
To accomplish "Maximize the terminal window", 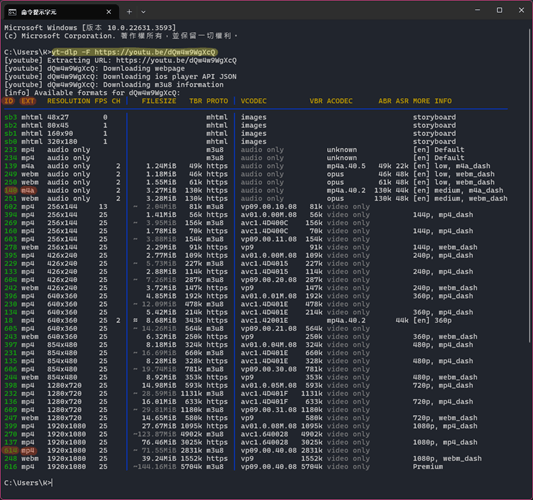I will tap(499, 10).
